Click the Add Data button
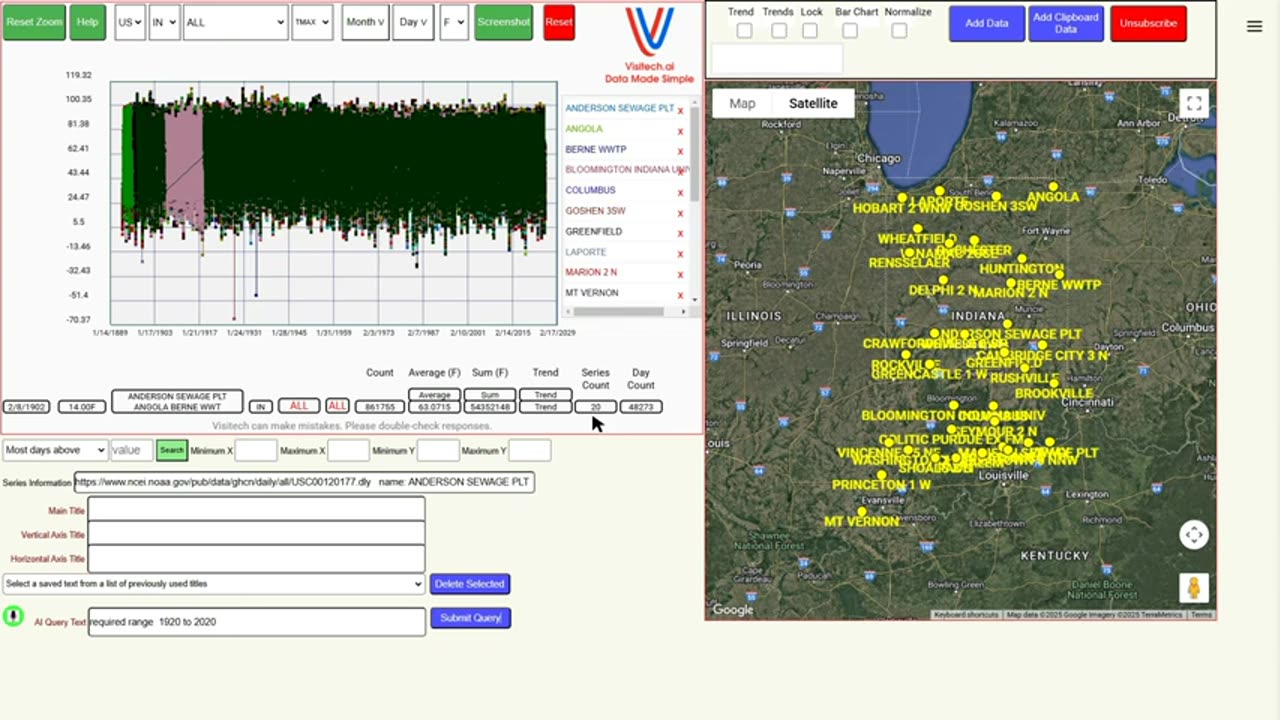 point(986,23)
